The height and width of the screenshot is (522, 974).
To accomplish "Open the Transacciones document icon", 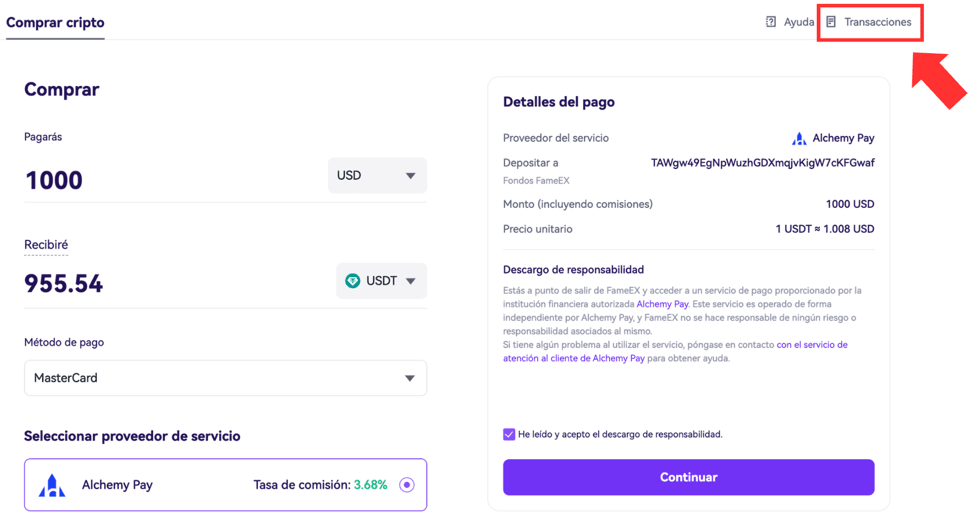I will pos(831,22).
